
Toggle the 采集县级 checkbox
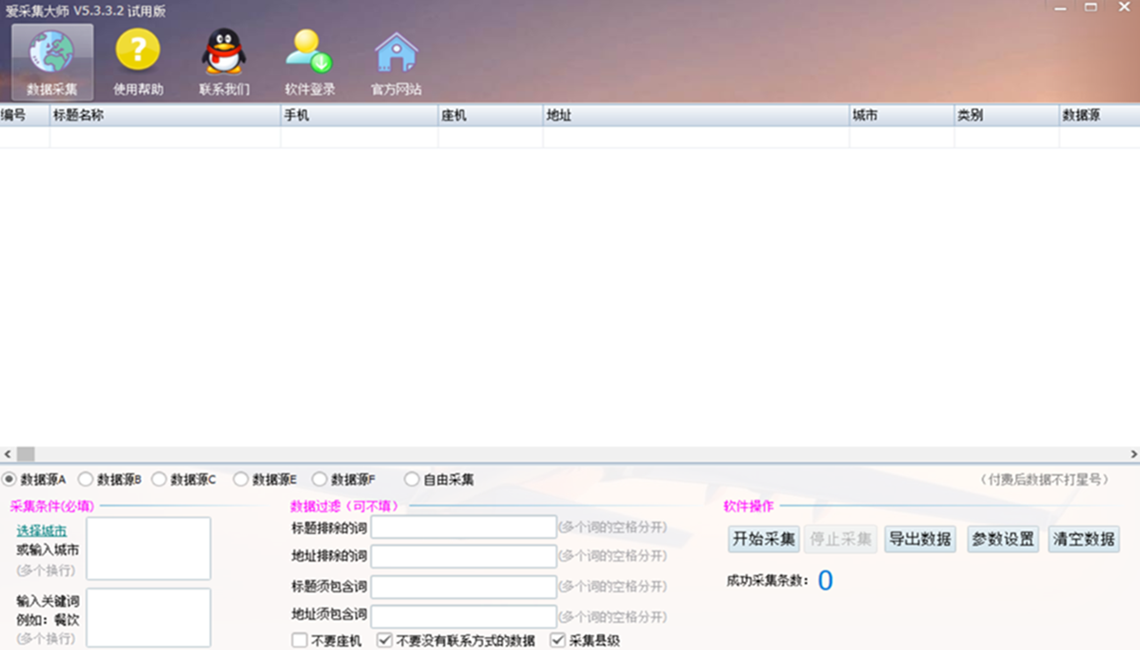558,640
